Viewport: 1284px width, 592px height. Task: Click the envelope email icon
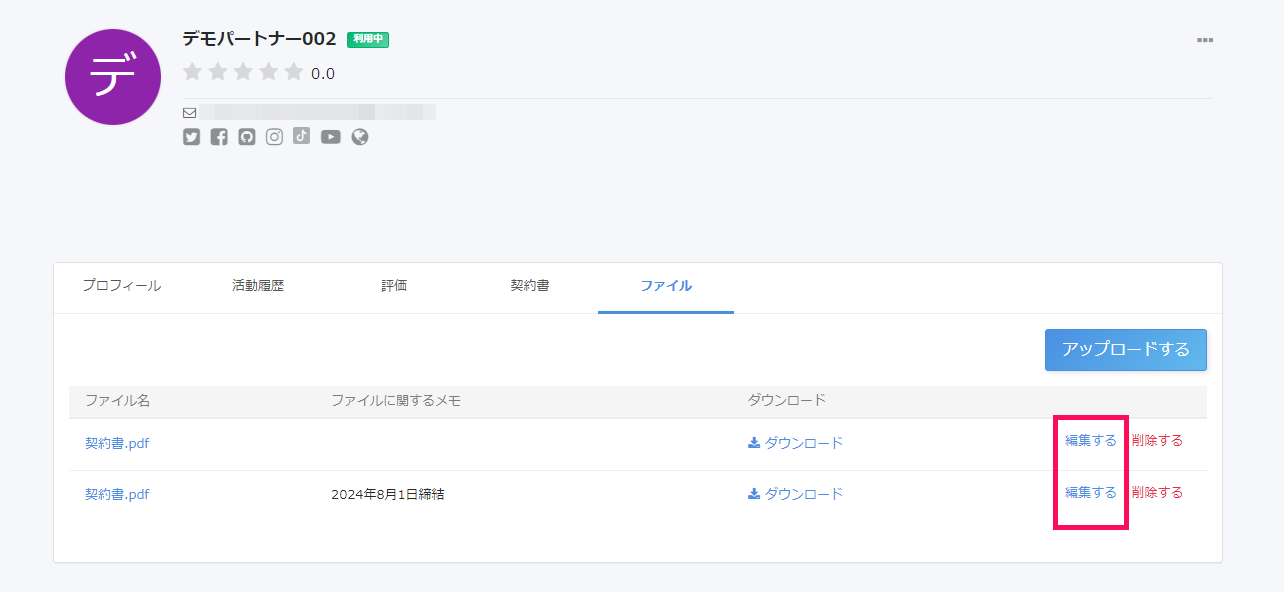[189, 112]
